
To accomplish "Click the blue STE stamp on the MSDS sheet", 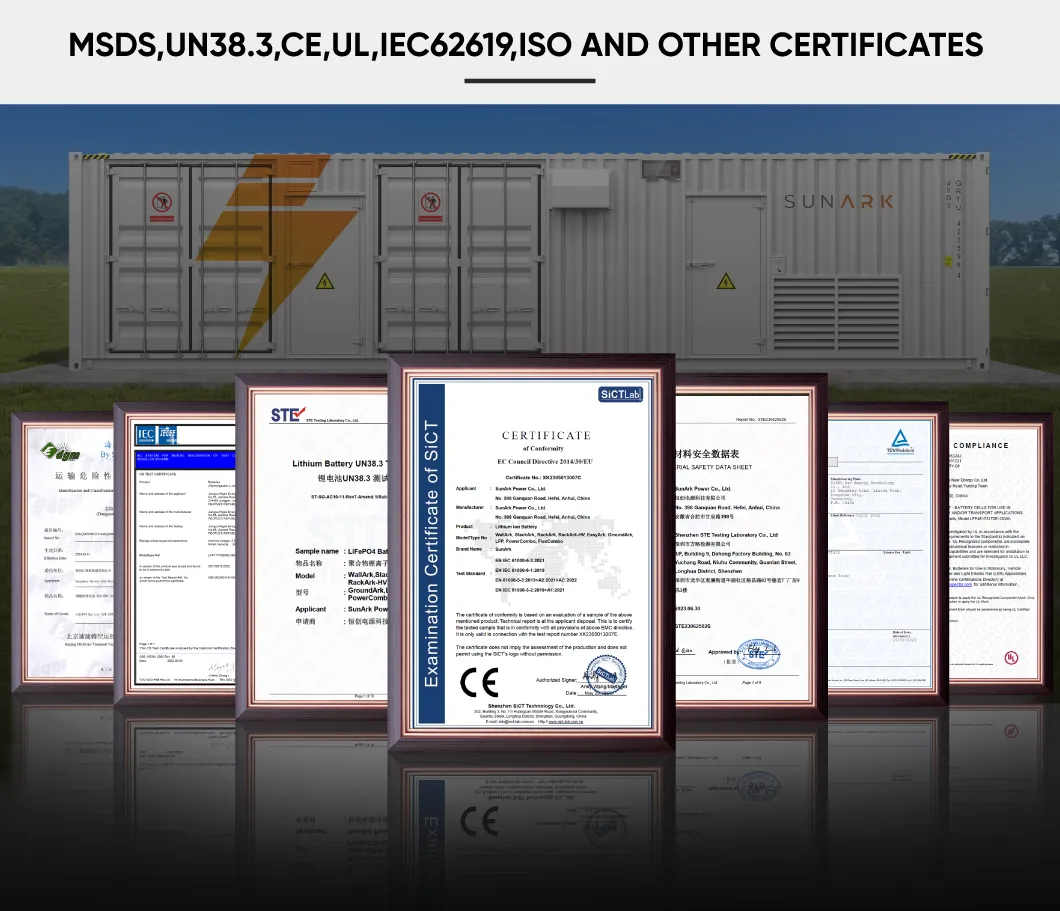I will [758, 654].
